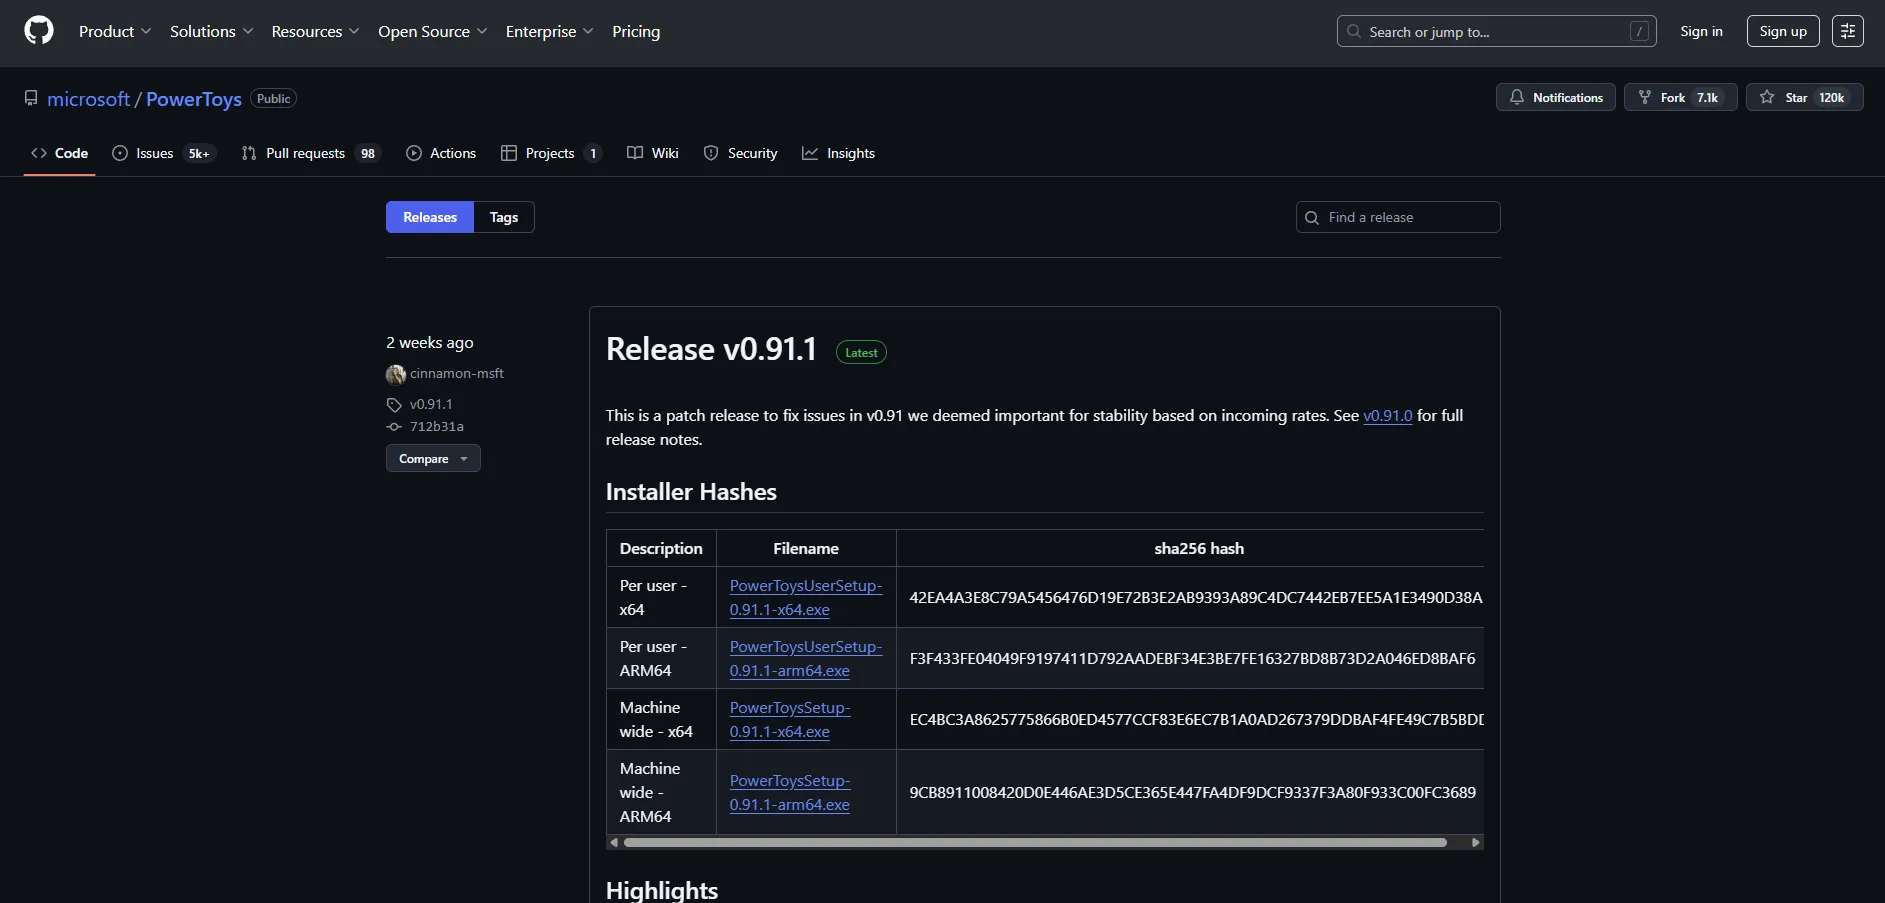Open the Release v0.91.1 title link
Screen dimensions: 1885x903
click(711, 349)
